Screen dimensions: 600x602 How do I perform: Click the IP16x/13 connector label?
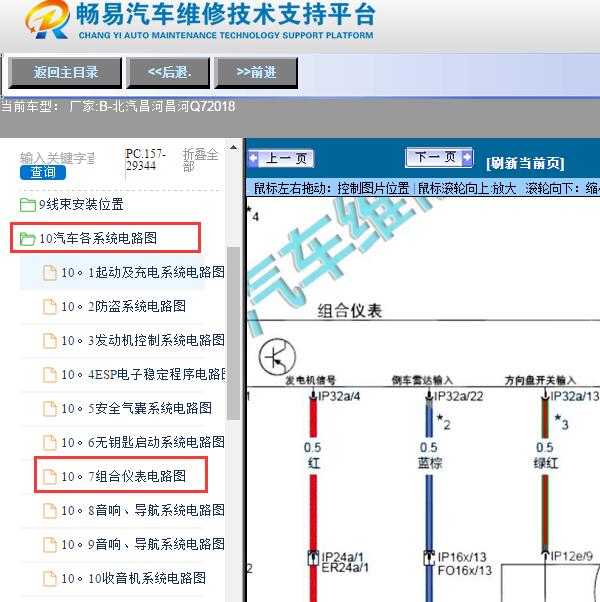tap(462, 557)
